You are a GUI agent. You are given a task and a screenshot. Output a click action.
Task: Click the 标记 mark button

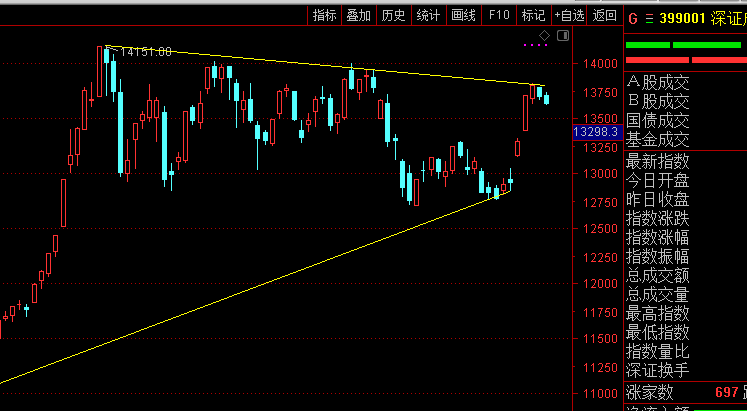[534, 15]
